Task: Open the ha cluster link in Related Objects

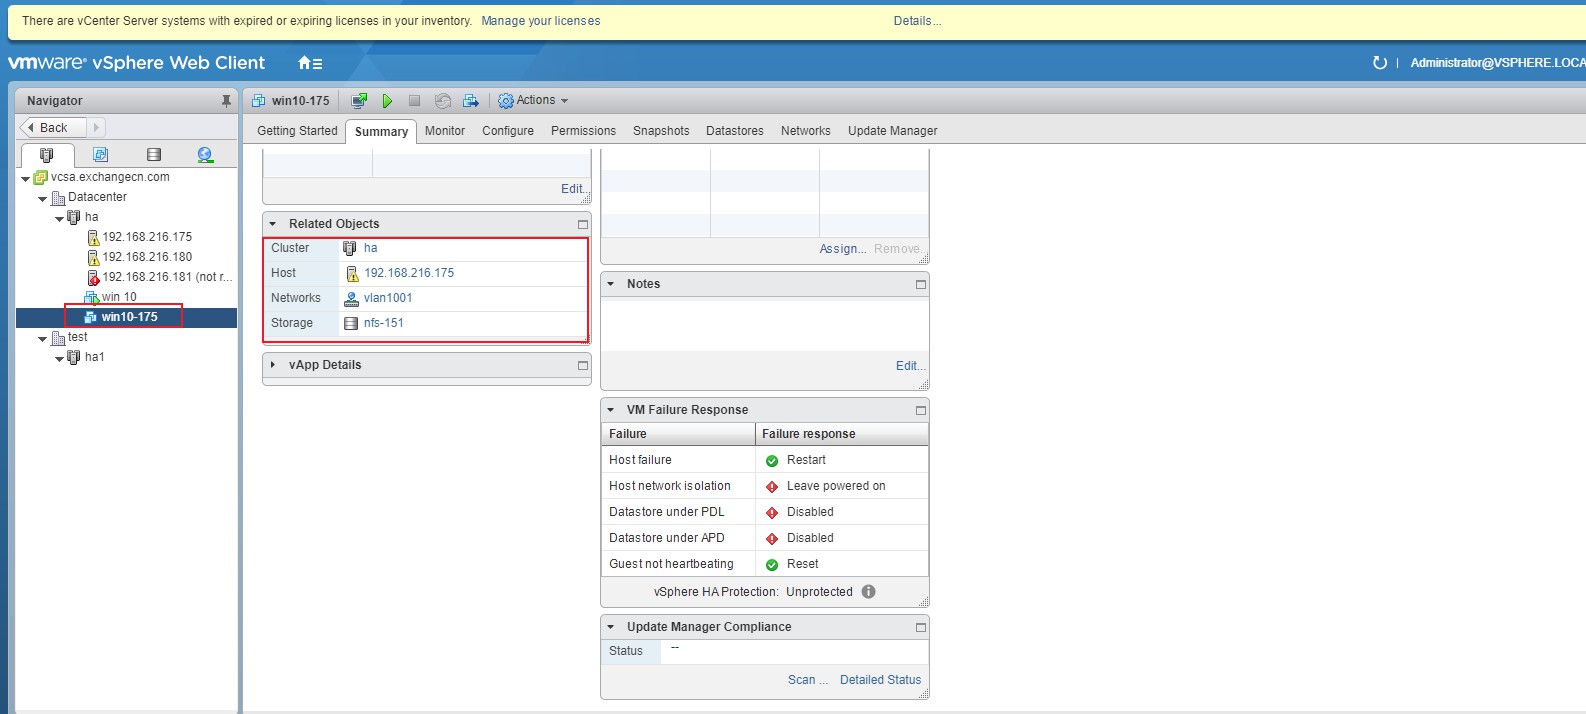Action: pos(370,248)
